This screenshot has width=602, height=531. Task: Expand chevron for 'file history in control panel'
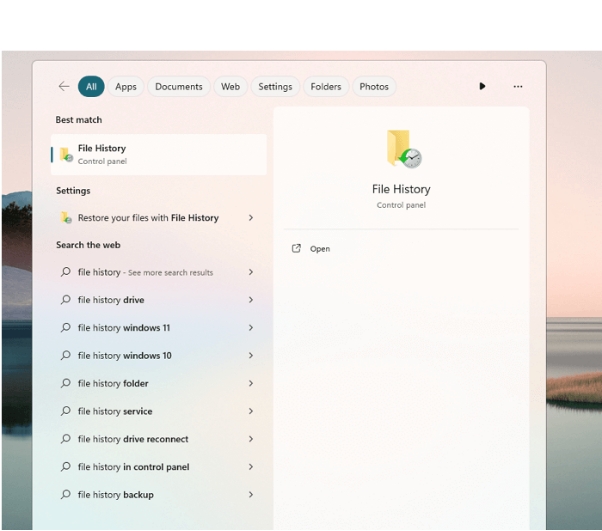[x=251, y=466]
